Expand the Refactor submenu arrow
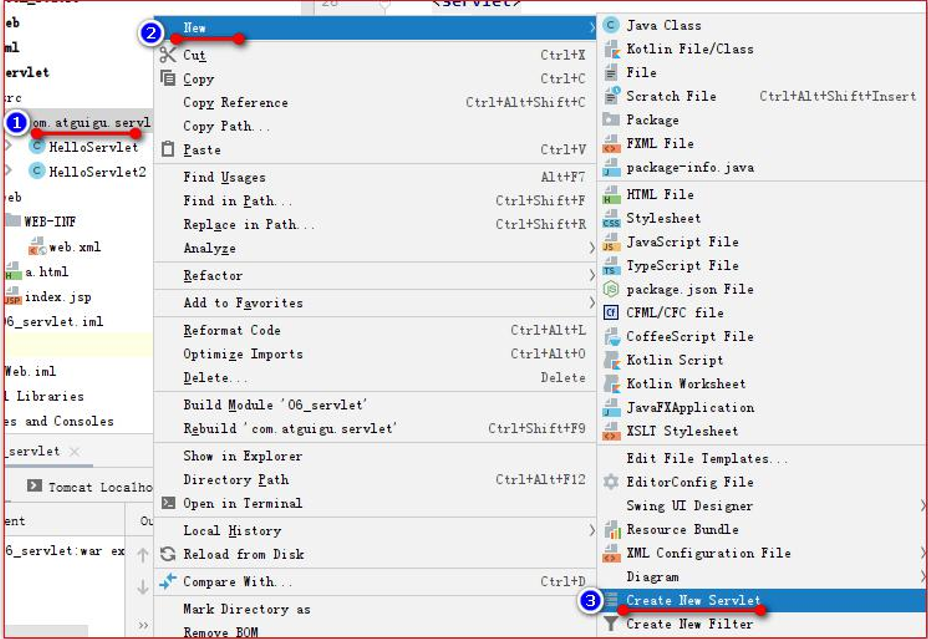This screenshot has width=928, height=639. [x=591, y=275]
